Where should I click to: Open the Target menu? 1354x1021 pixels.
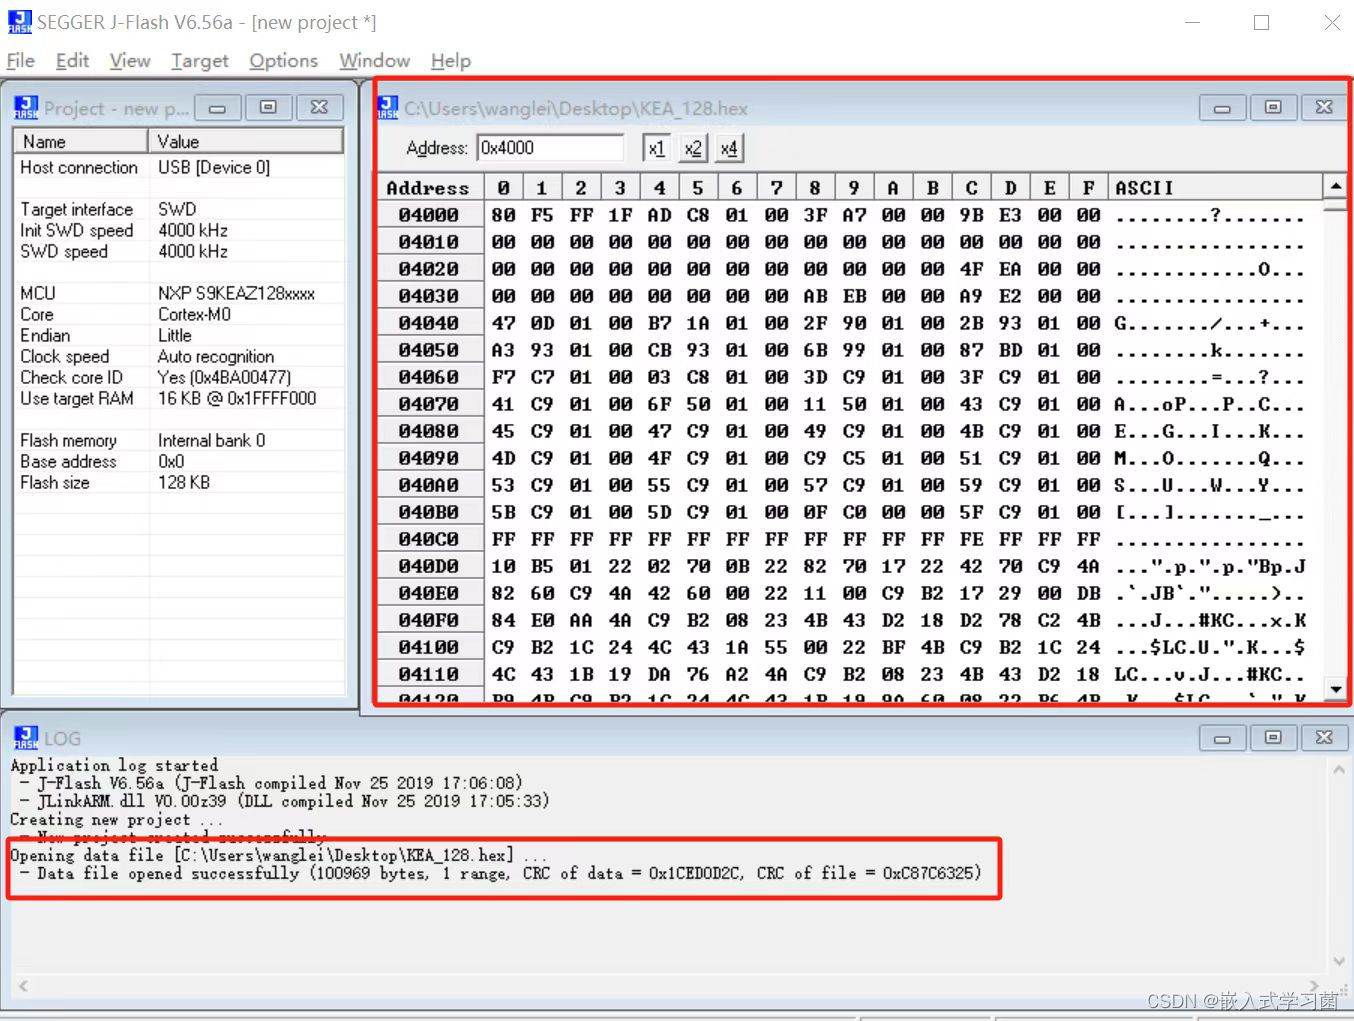[x=199, y=60]
